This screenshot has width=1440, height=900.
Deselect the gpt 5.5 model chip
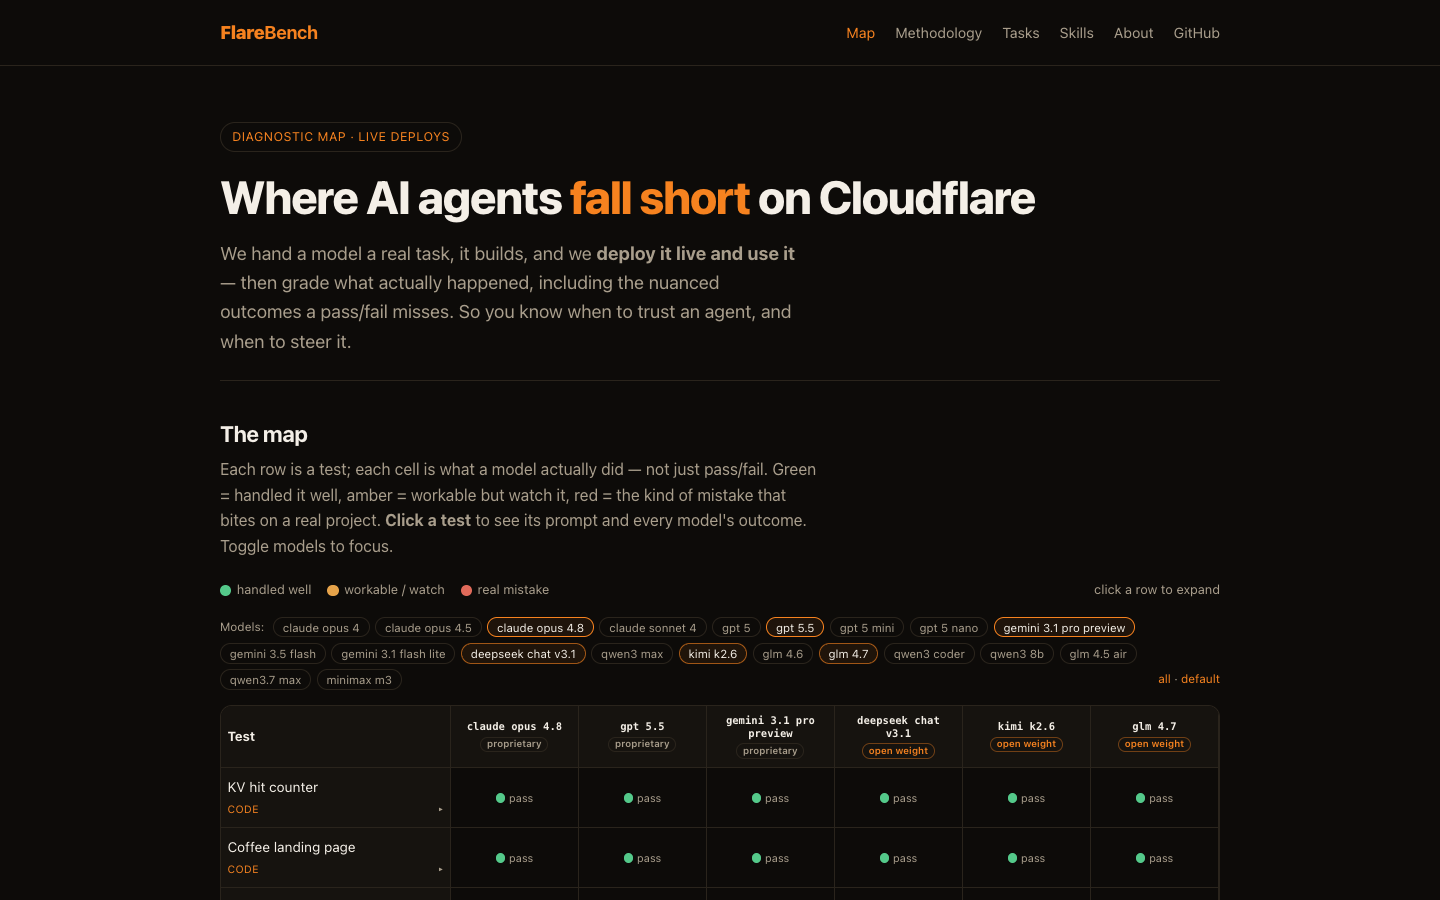pos(795,628)
